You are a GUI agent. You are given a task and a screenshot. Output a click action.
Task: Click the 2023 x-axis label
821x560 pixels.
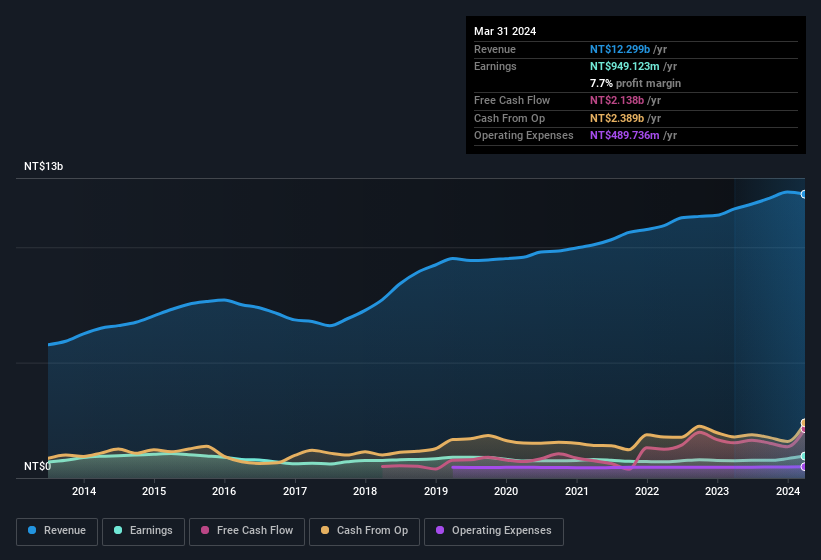(x=717, y=491)
